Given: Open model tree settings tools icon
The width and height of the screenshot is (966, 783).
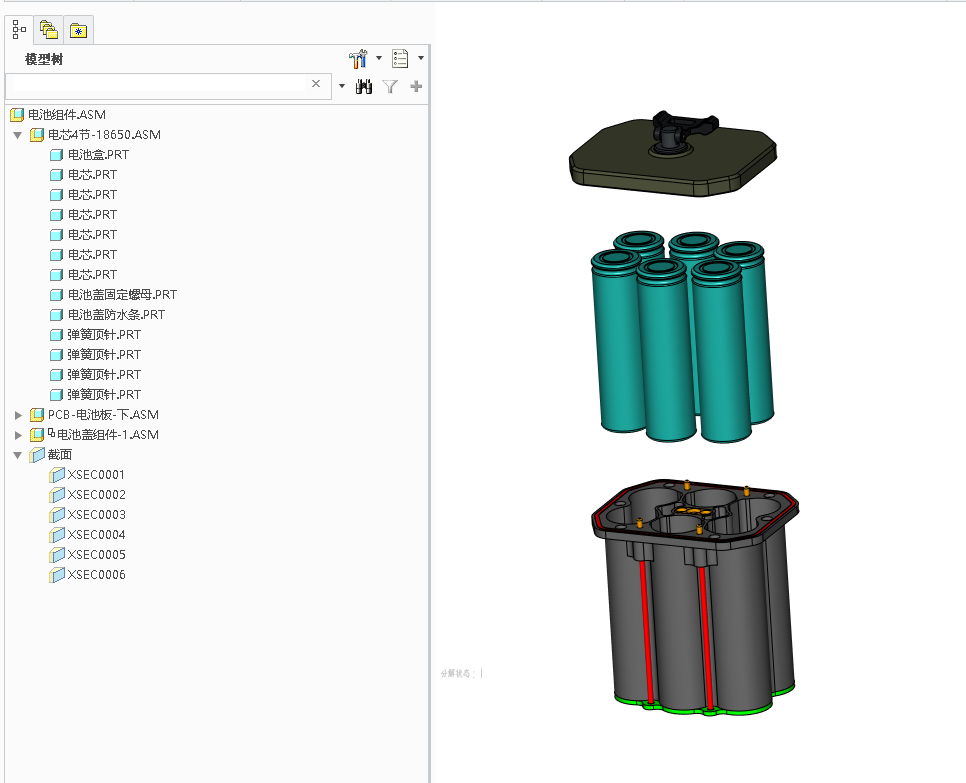Looking at the screenshot, I should [x=358, y=59].
